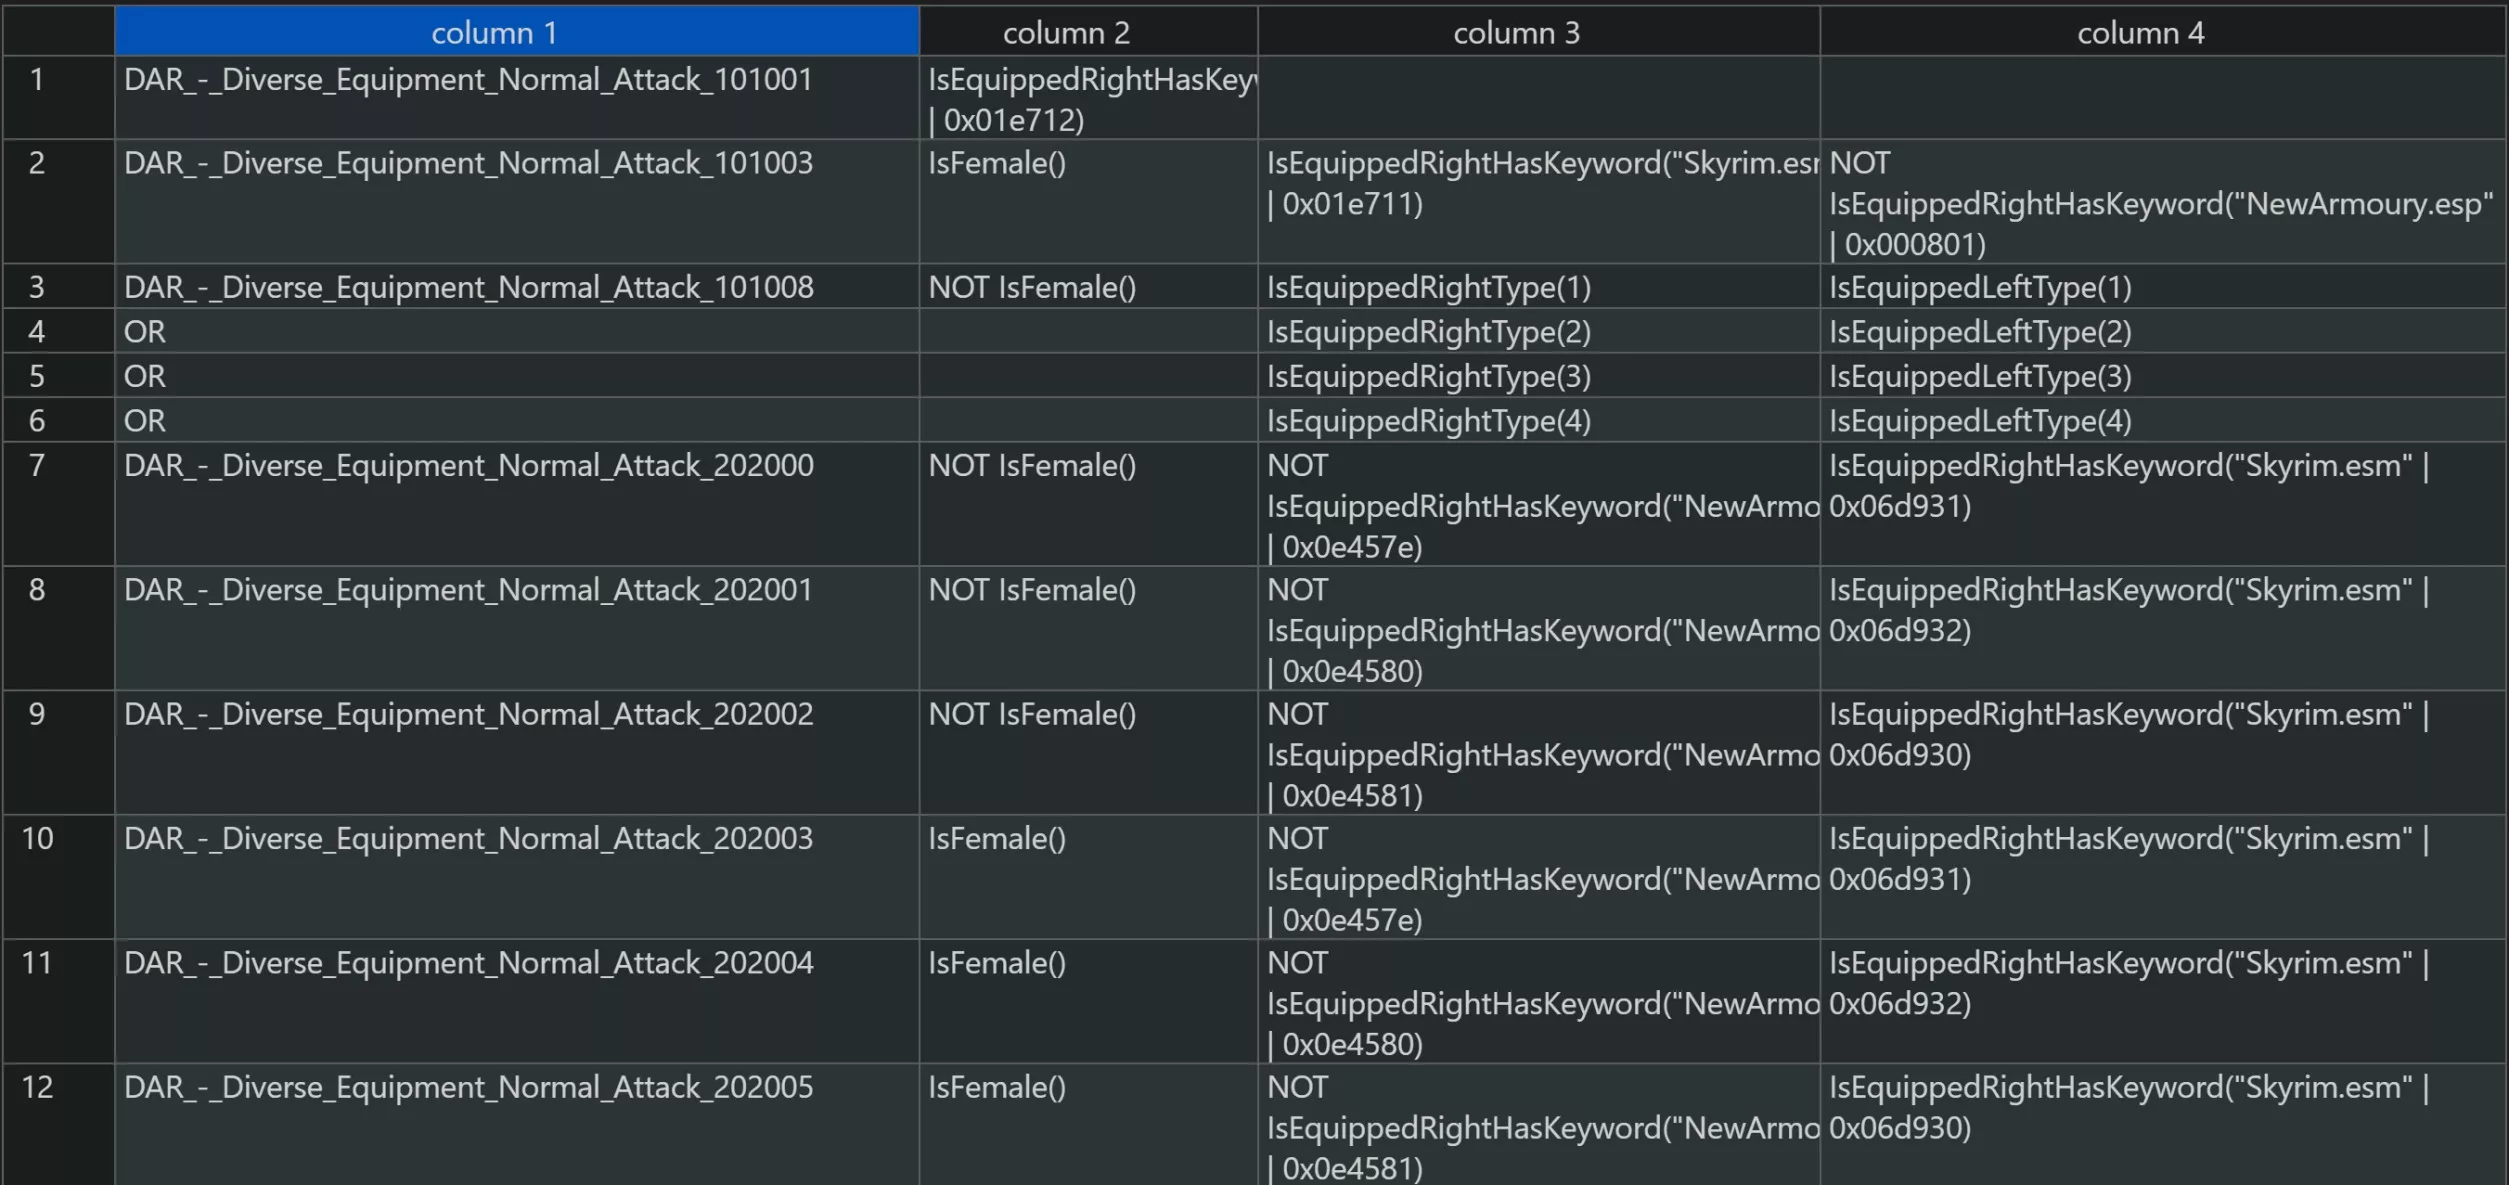2509x1185 pixels.
Task: Click row 9 column 3 cell ending 0x0e4581)
Action: pos(1538,753)
